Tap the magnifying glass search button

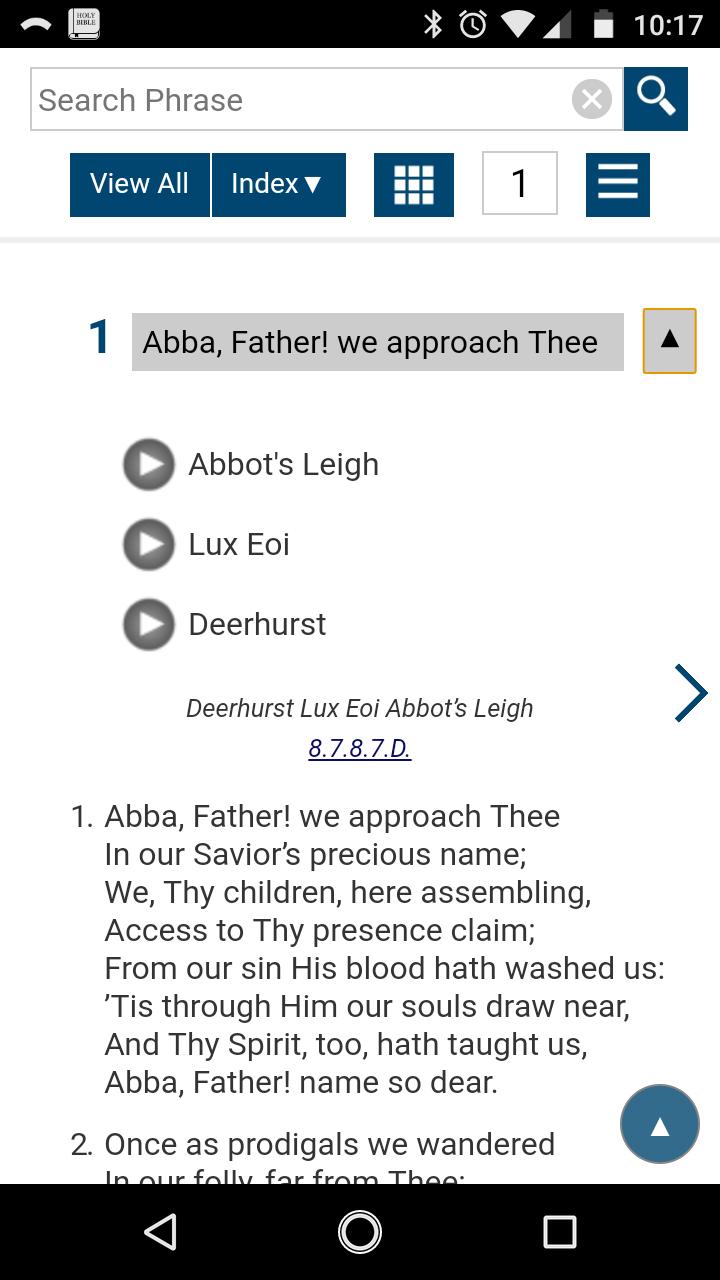click(655, 98)
